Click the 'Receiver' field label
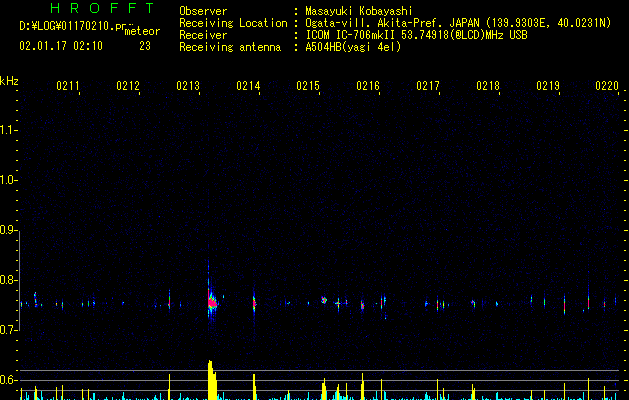Image resolution: width=629 pixels, height=400 pixels. coord(203,35)
